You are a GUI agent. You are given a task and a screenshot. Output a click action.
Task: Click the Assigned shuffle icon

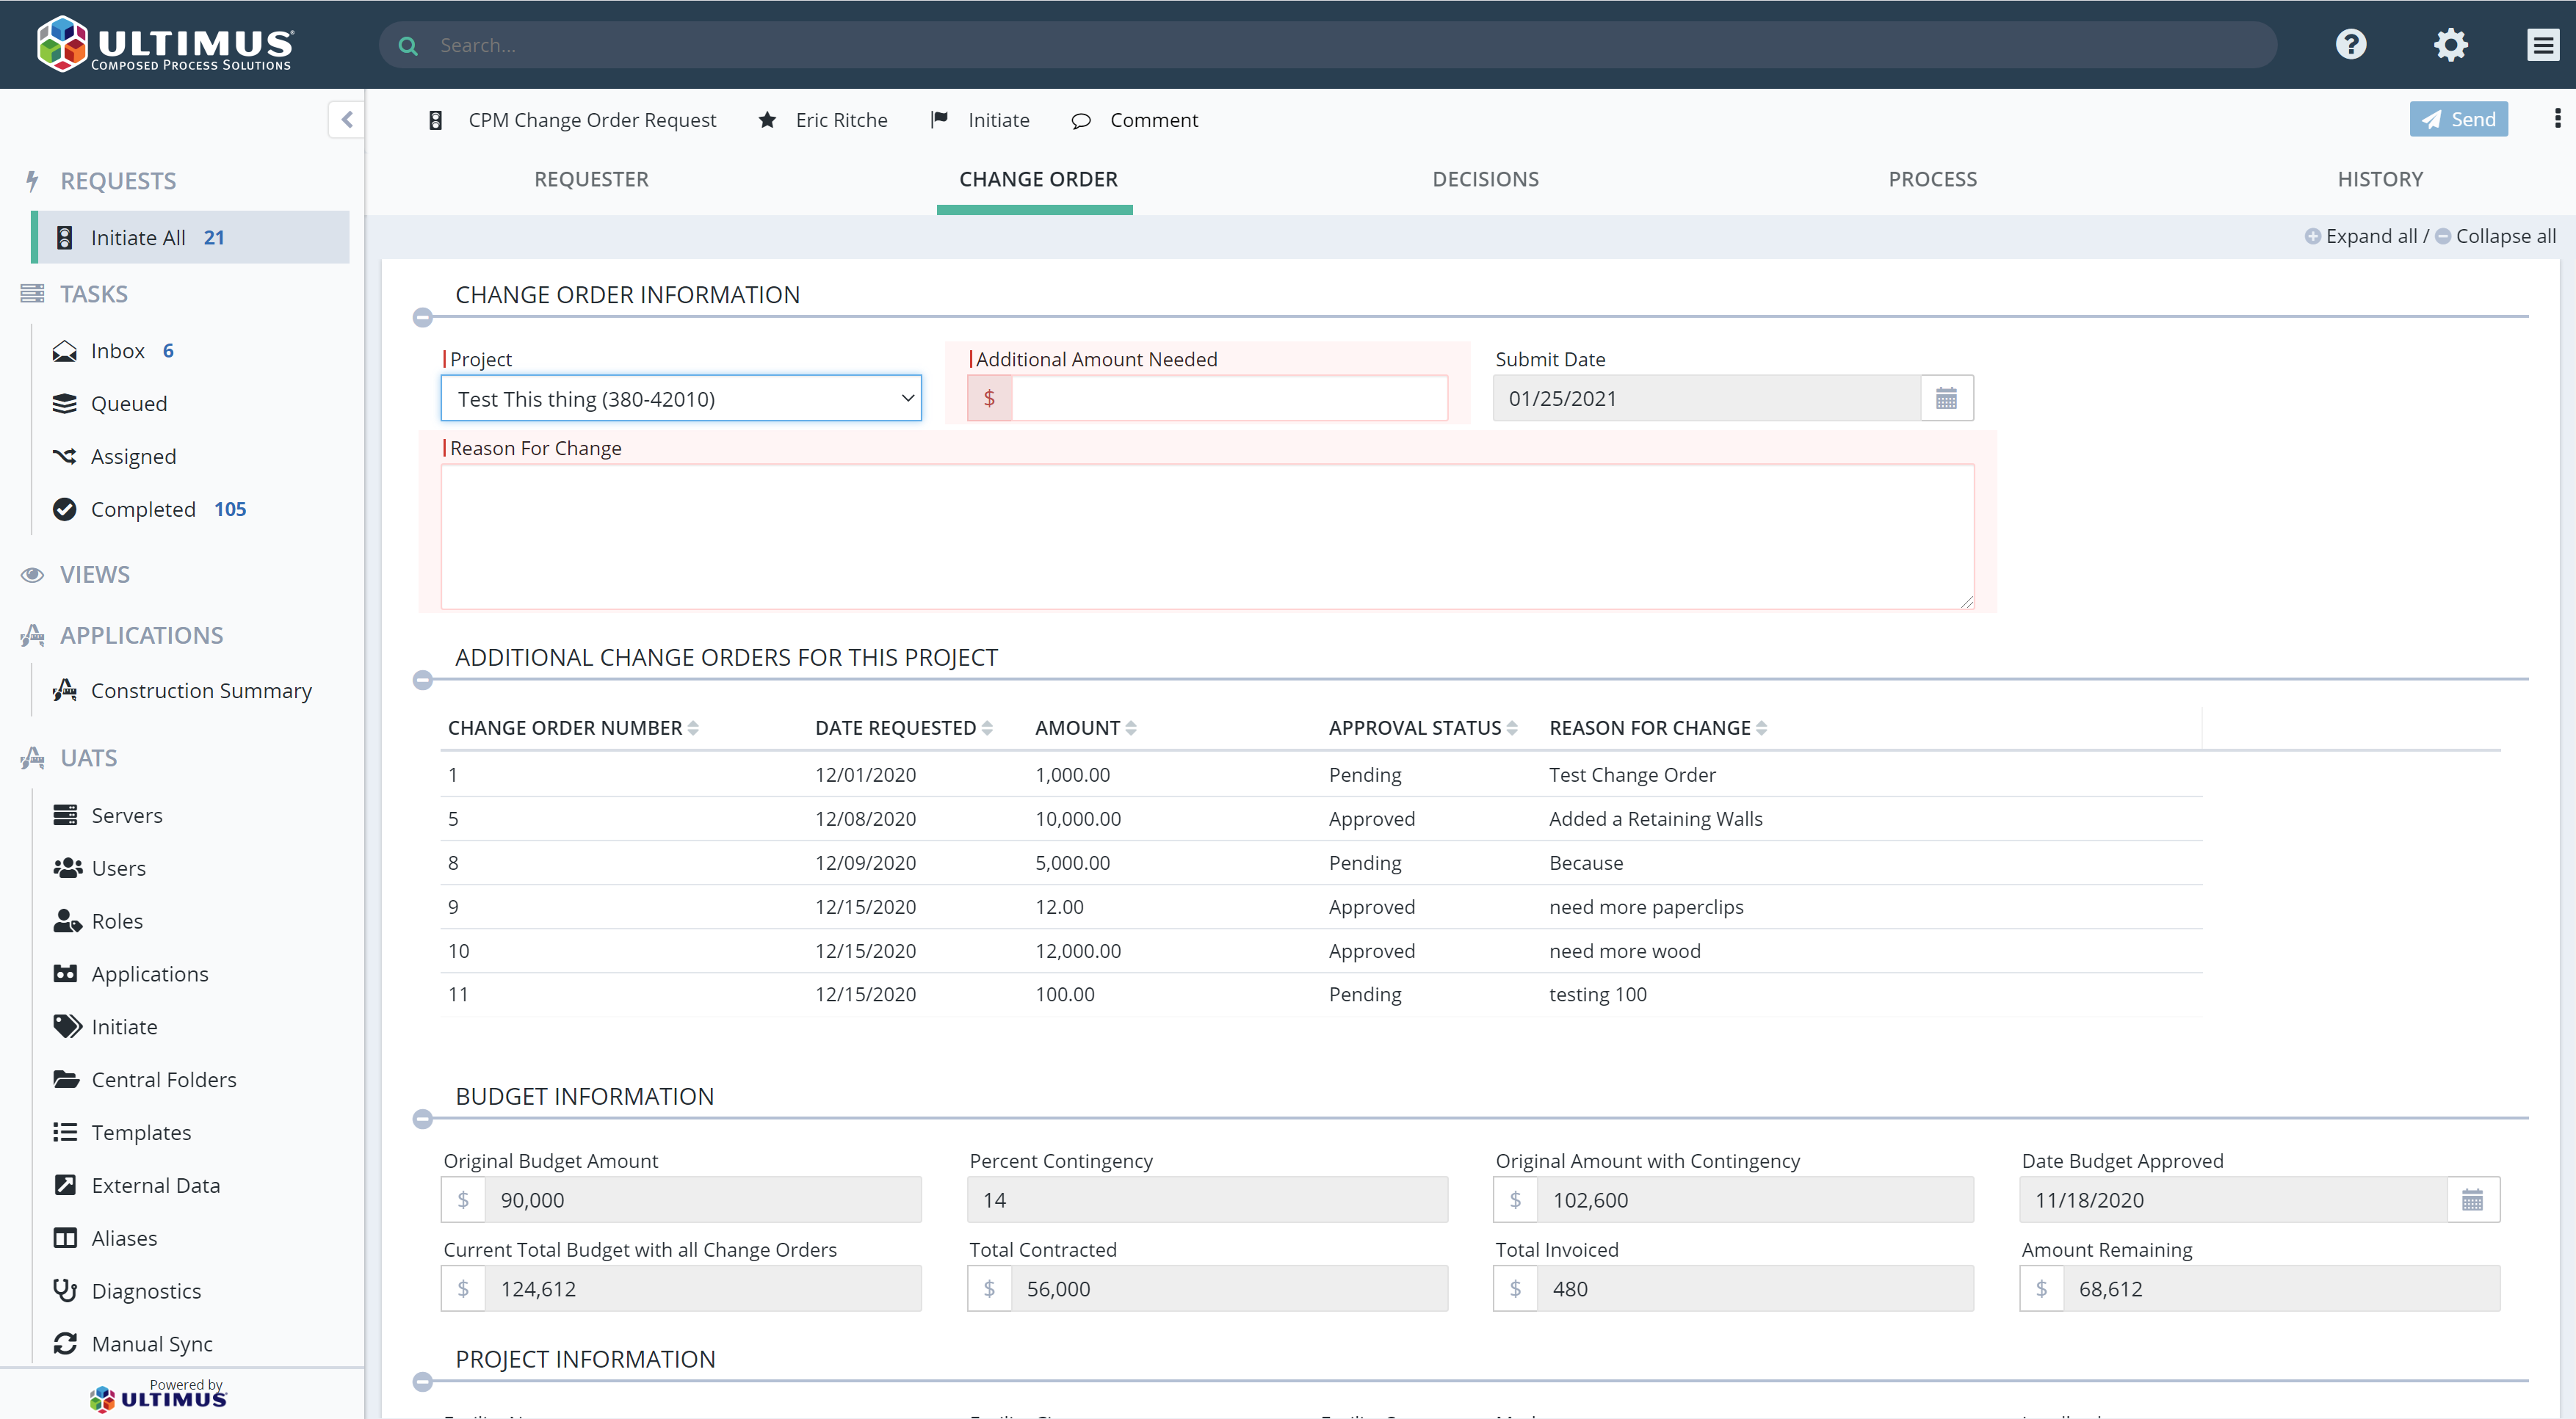(65, 457)
